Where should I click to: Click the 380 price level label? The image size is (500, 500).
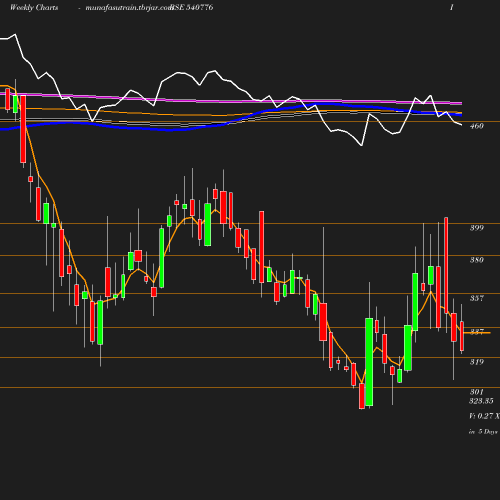[476, 260]
